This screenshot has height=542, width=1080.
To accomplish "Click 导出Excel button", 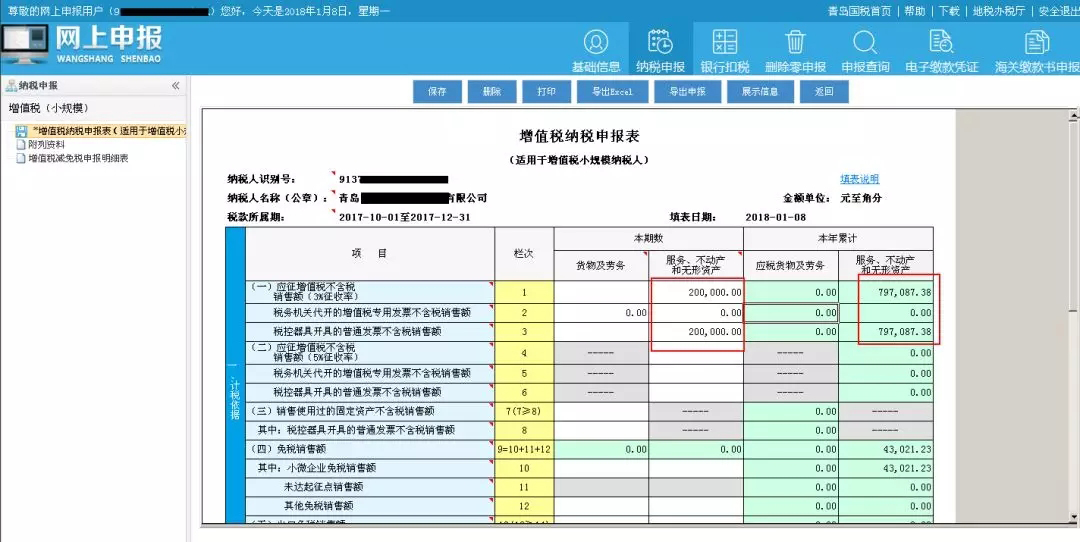I will point(612,92).
